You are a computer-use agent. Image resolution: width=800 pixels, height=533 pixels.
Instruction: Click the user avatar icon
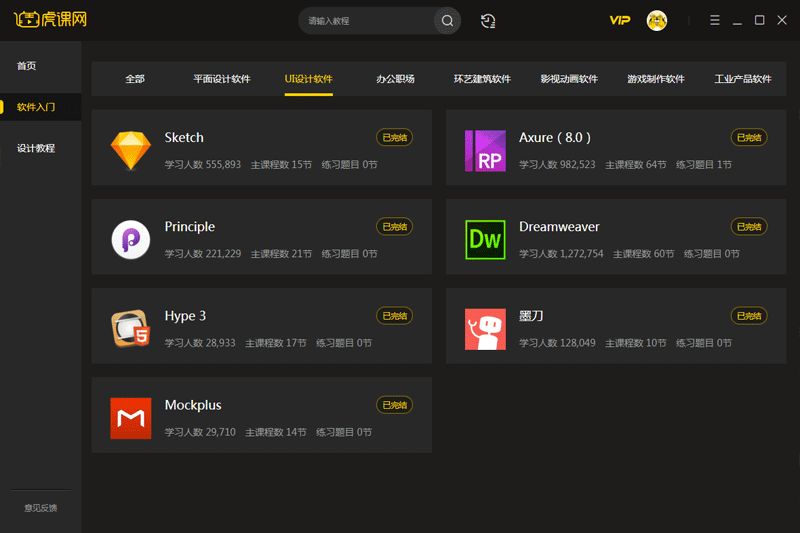(x=657, y=21)
